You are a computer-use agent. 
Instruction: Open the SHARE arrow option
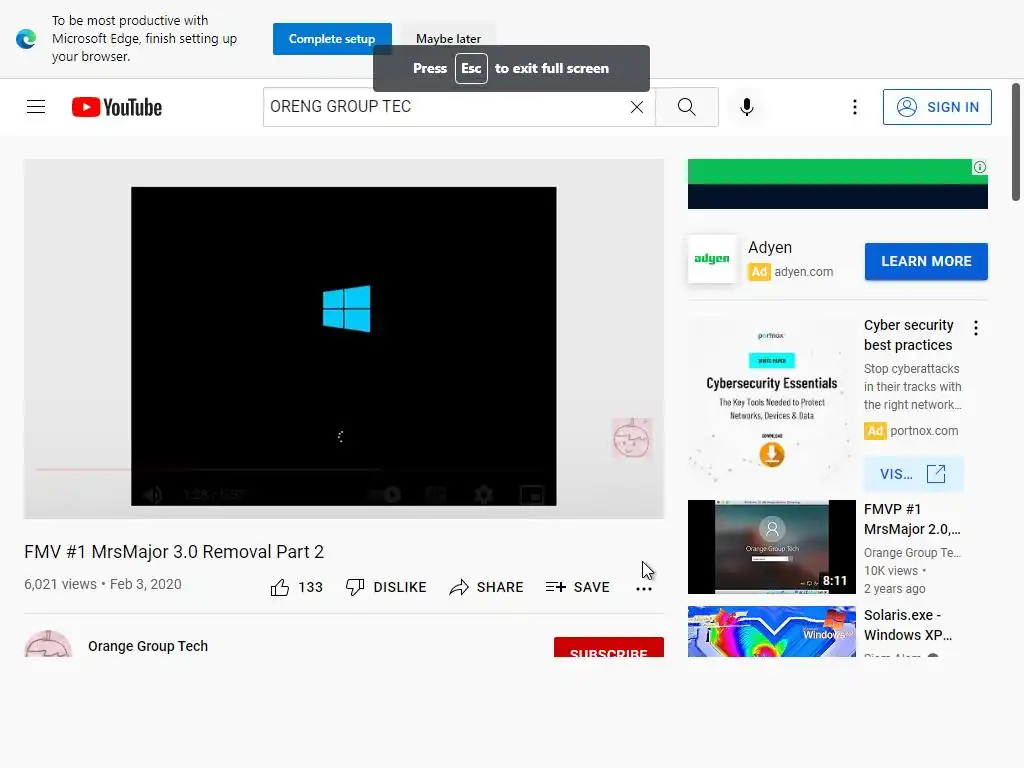pos(487,587)
